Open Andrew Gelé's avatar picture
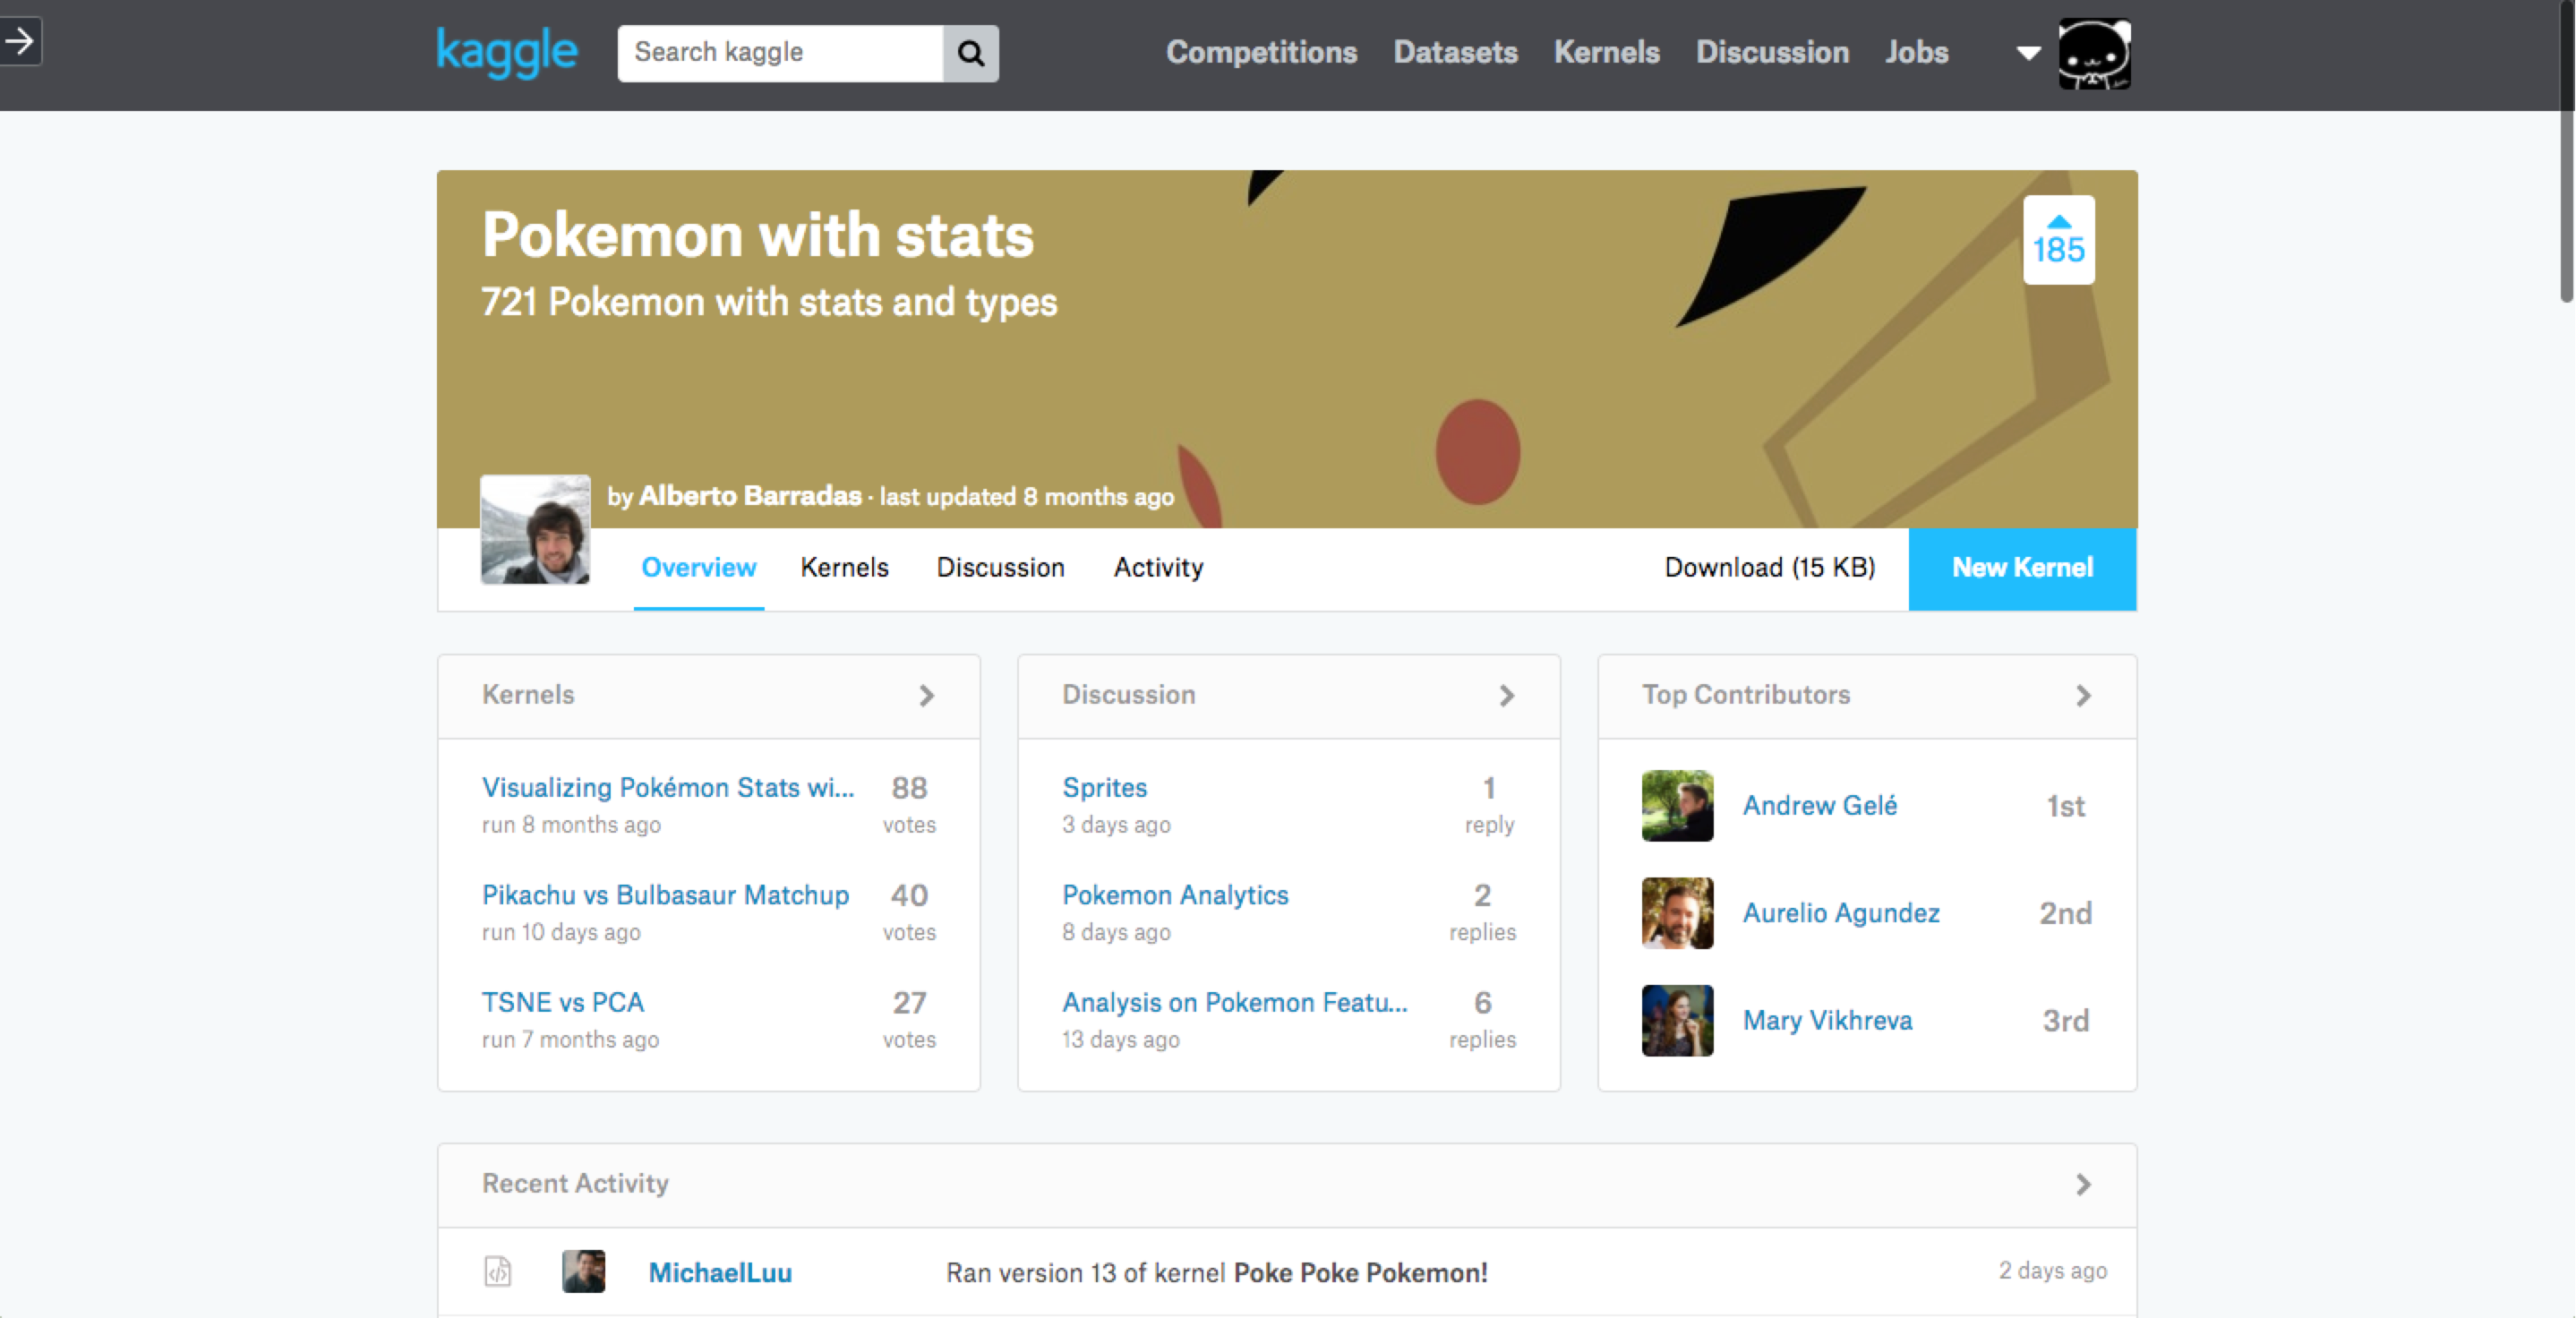Screen dimensions: 2576x1318 pos(1677,805)
